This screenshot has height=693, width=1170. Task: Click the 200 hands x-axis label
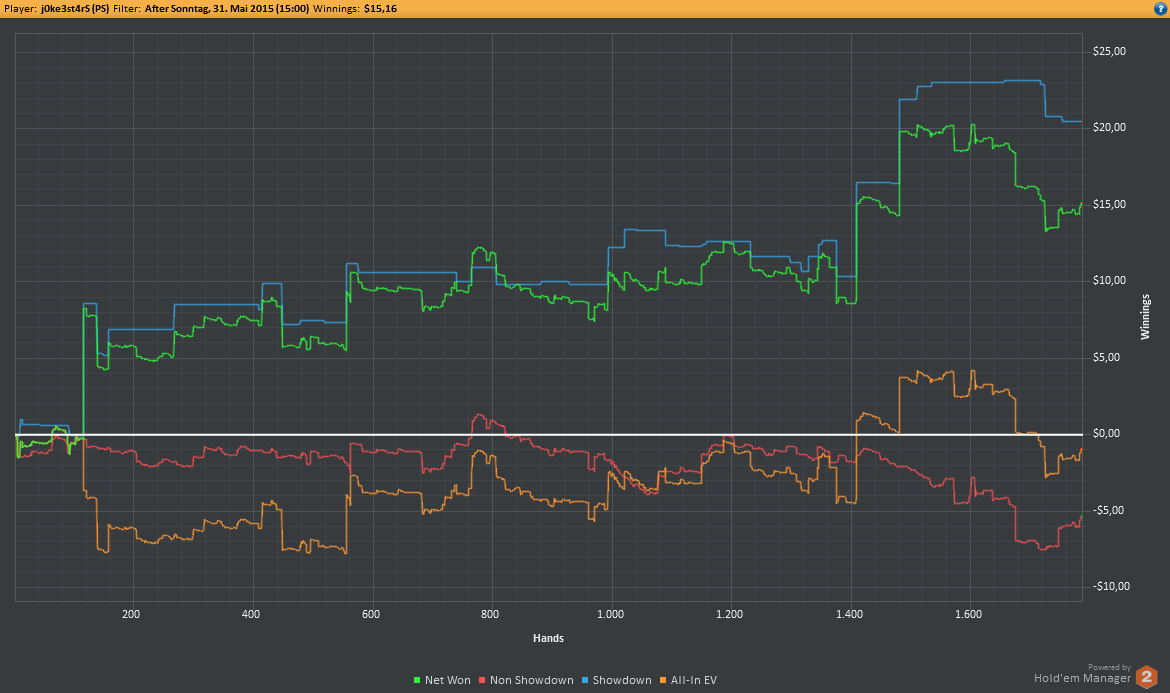131,615
